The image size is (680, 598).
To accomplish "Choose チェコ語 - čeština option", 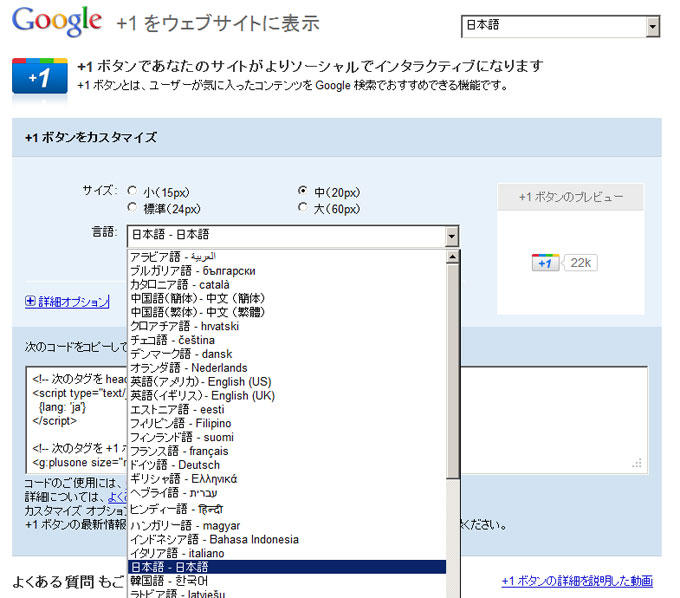I will (x=287, y=340).
